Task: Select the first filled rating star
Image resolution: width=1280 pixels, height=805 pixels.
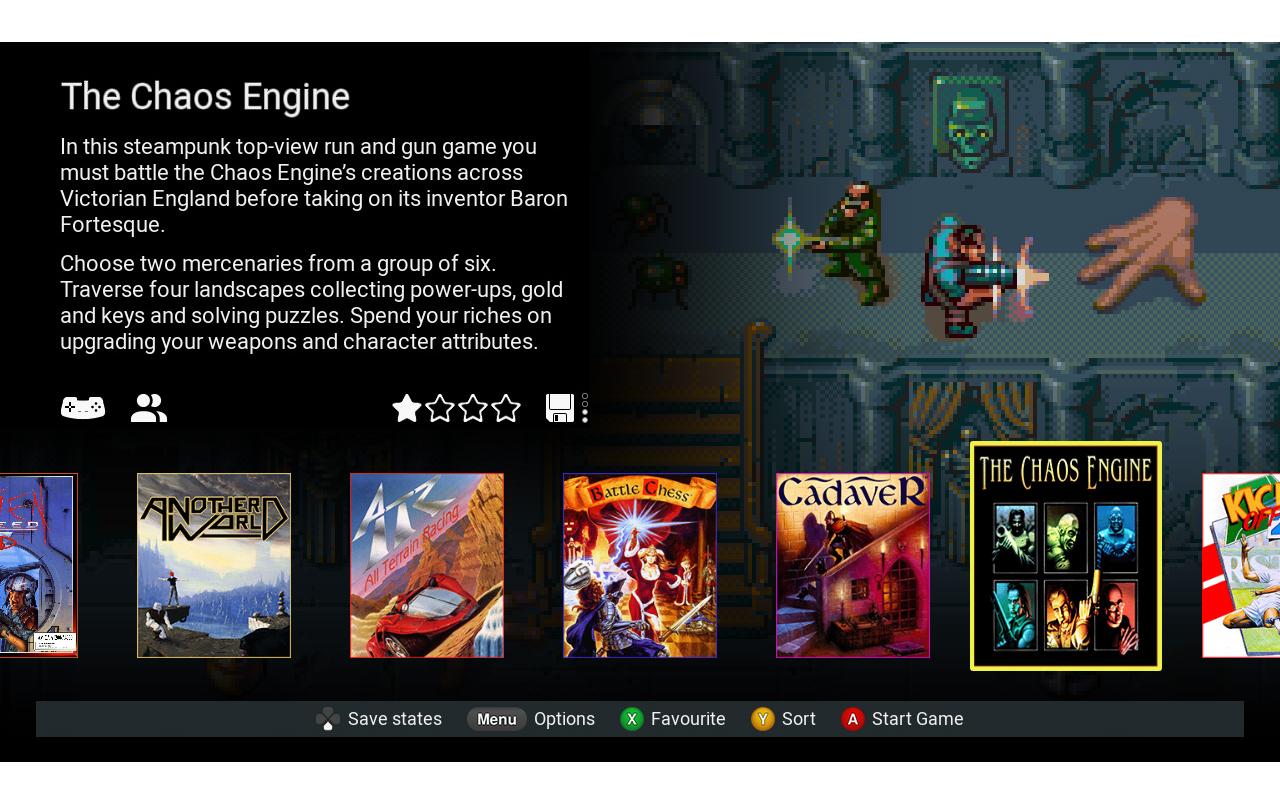Action: pyautogui.click(x=406, y=408)
